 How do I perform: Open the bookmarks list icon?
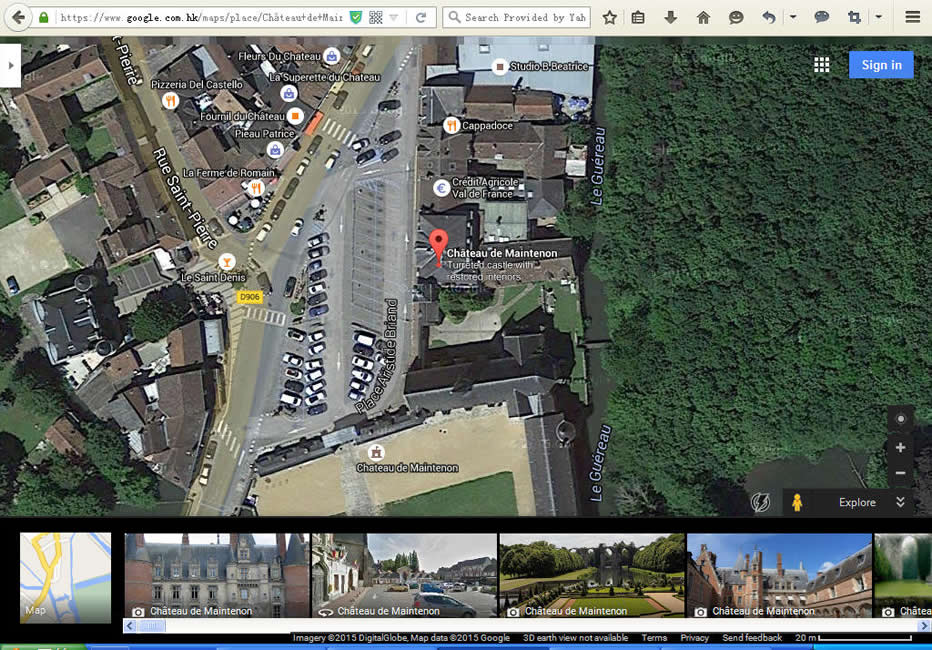pyautogui.click(x=638, y=18)
